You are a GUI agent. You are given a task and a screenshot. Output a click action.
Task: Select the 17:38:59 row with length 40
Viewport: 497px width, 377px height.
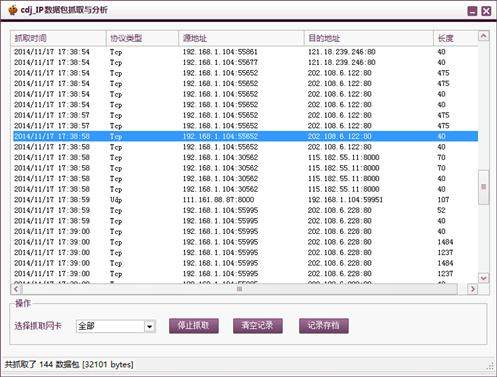click(x=245, y=221)
